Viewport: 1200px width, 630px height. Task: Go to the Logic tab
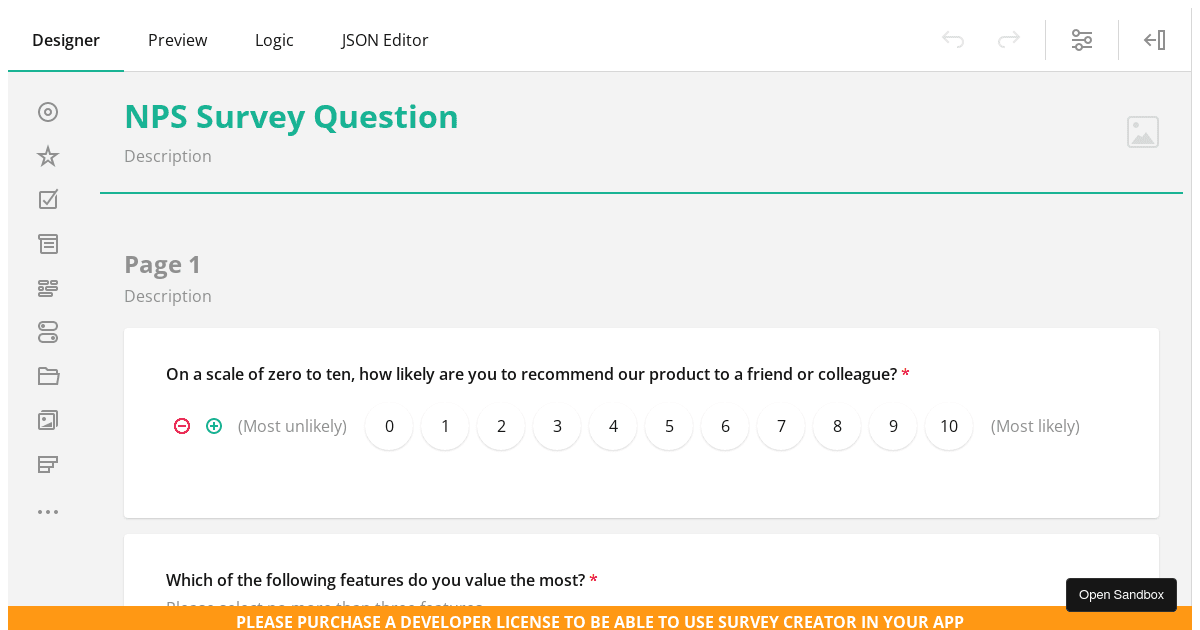pyautogui.click(x=274, y=40)
